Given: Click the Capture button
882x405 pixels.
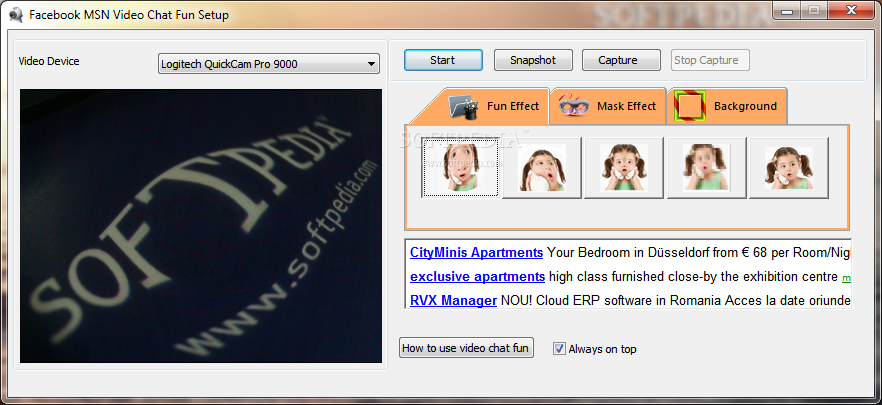Looking at the screenshot, I should click(x=621, y=60).
